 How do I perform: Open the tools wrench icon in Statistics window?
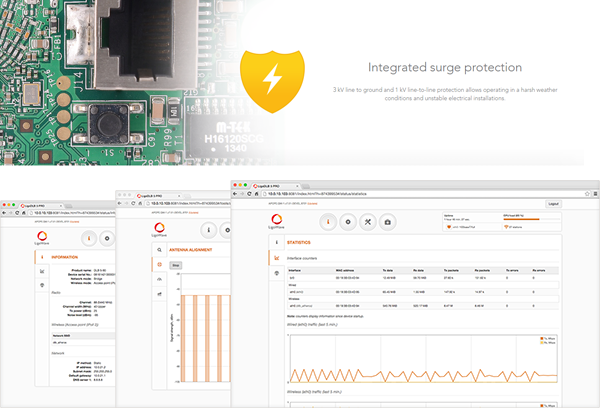[x=368, y=222]
